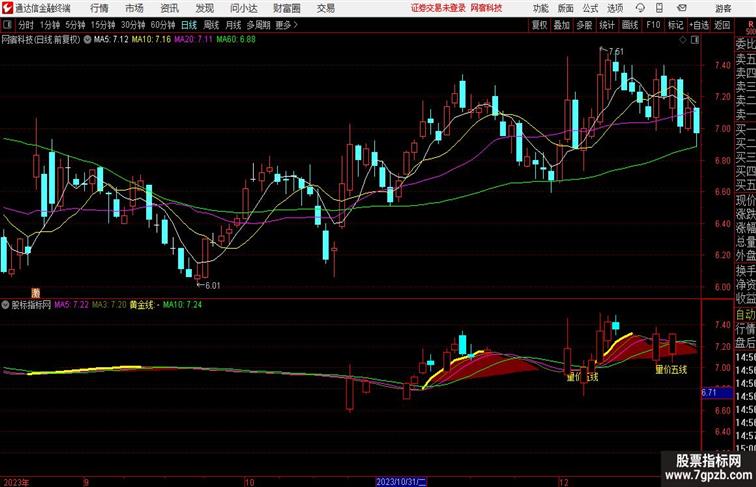
Task: Click the MA60: 6.88 label
Action: click(236, 40)
